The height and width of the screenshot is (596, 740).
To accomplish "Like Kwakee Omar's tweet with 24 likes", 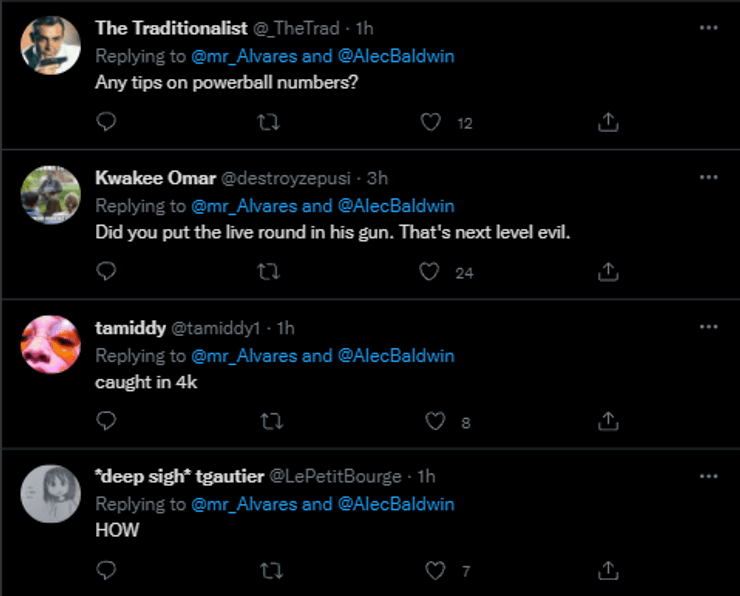I will pyautogui.click(x=431, y=272).
